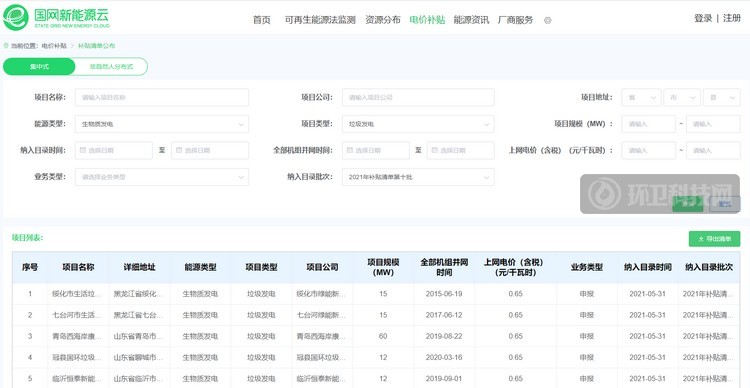Screen dimensions: 750x388
Task: Expand the 业务类型 dropdown
Action: [x=162, y=177]
